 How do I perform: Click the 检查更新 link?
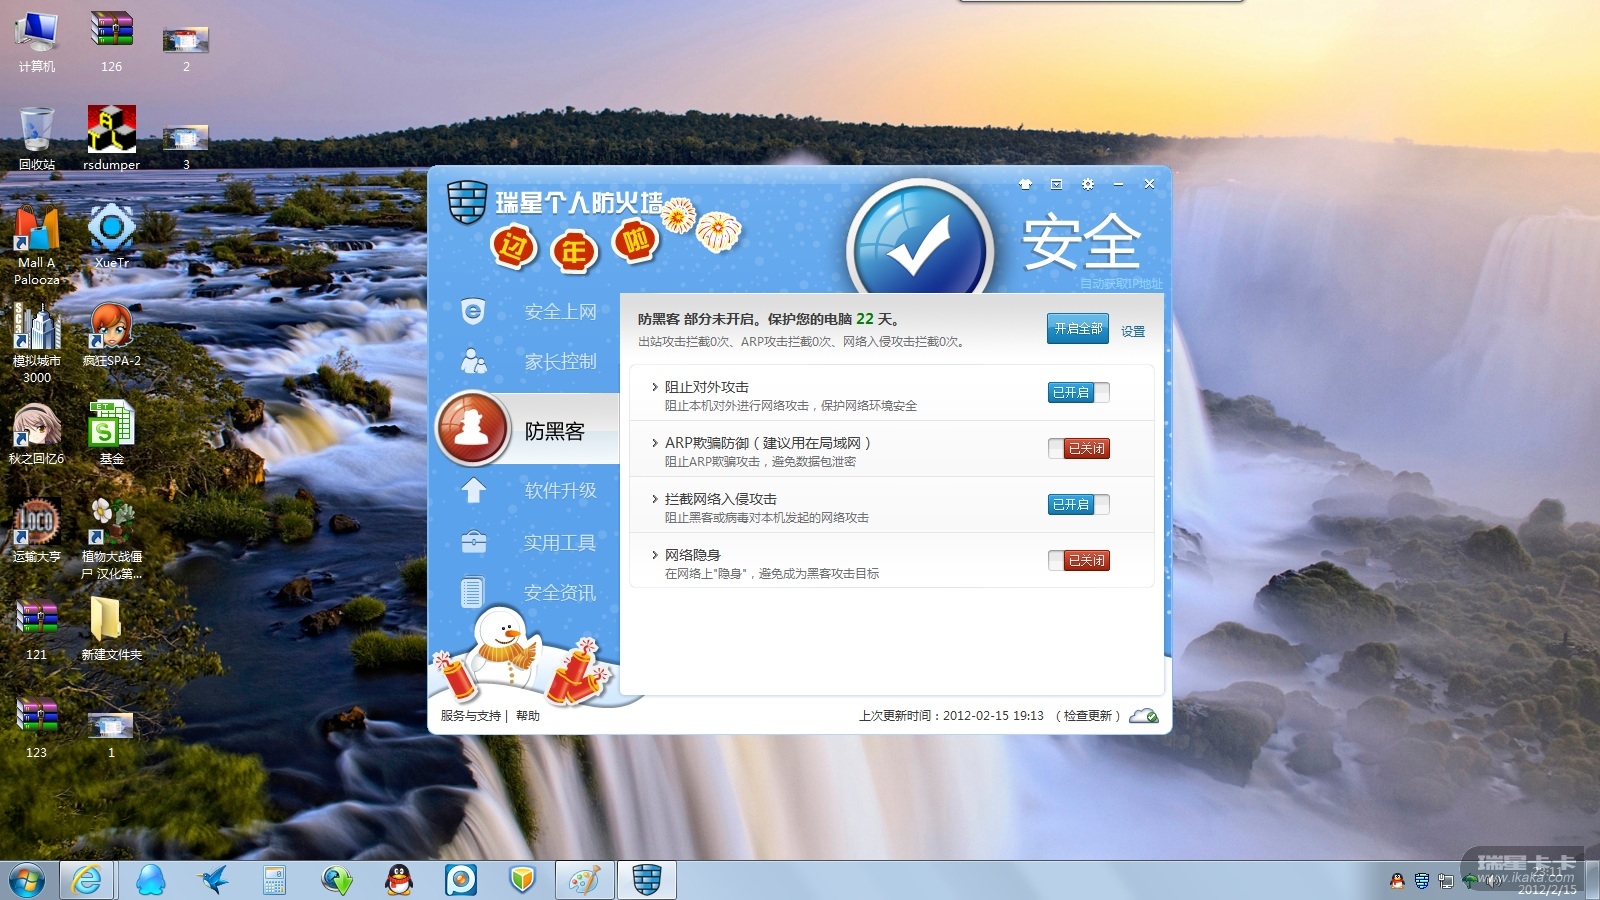1087,716
